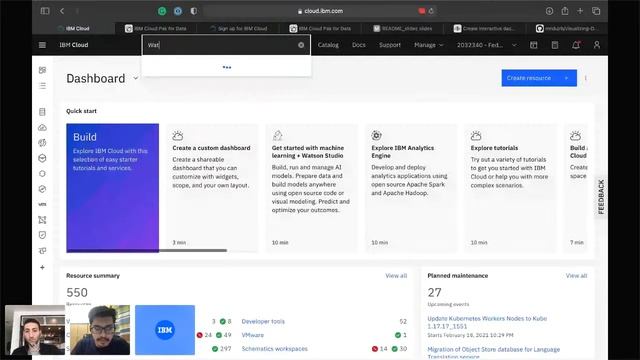Click the '550' resource count
The height and width of the screenshot is (360, 640).
click(77, 292)
